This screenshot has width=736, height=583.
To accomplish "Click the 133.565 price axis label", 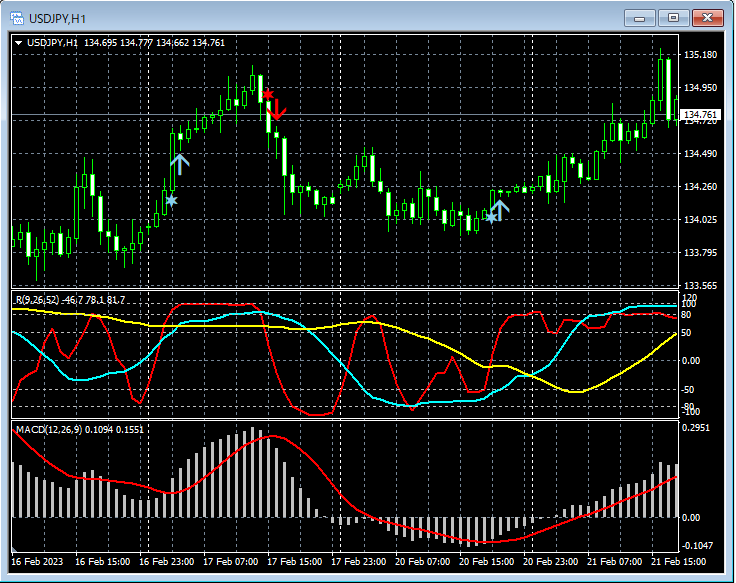I will click(700, 285).
